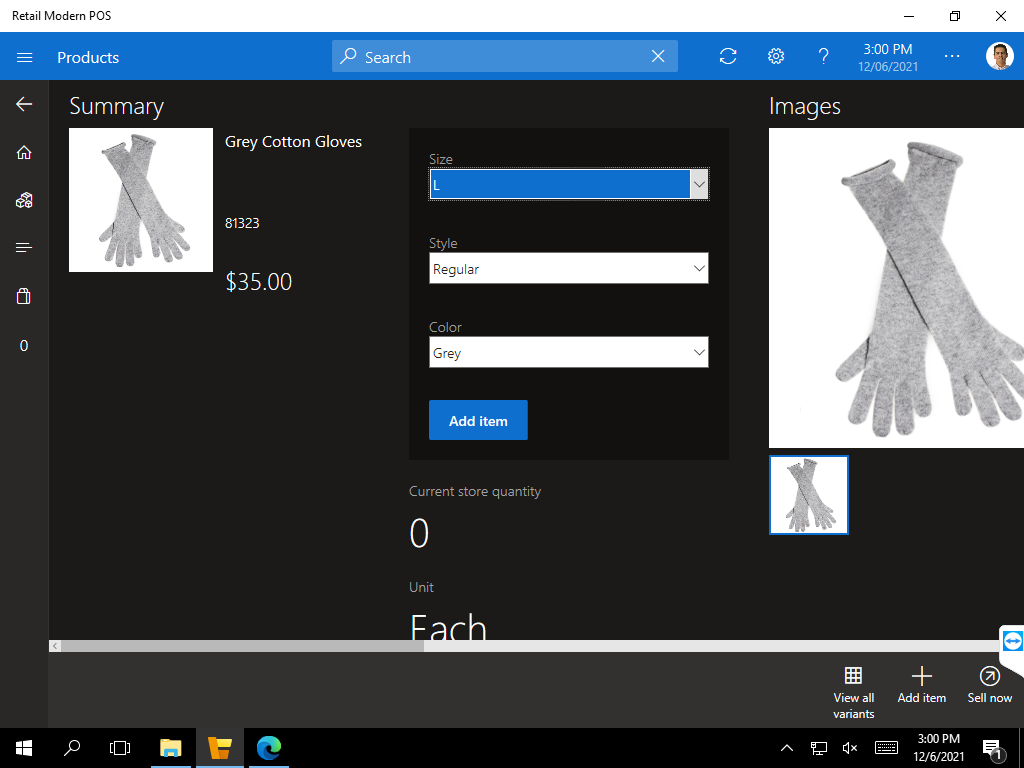This screenshot has width=1024, height=768.
Task: Click the back arrow in sidebar
Action: [24, 104]
